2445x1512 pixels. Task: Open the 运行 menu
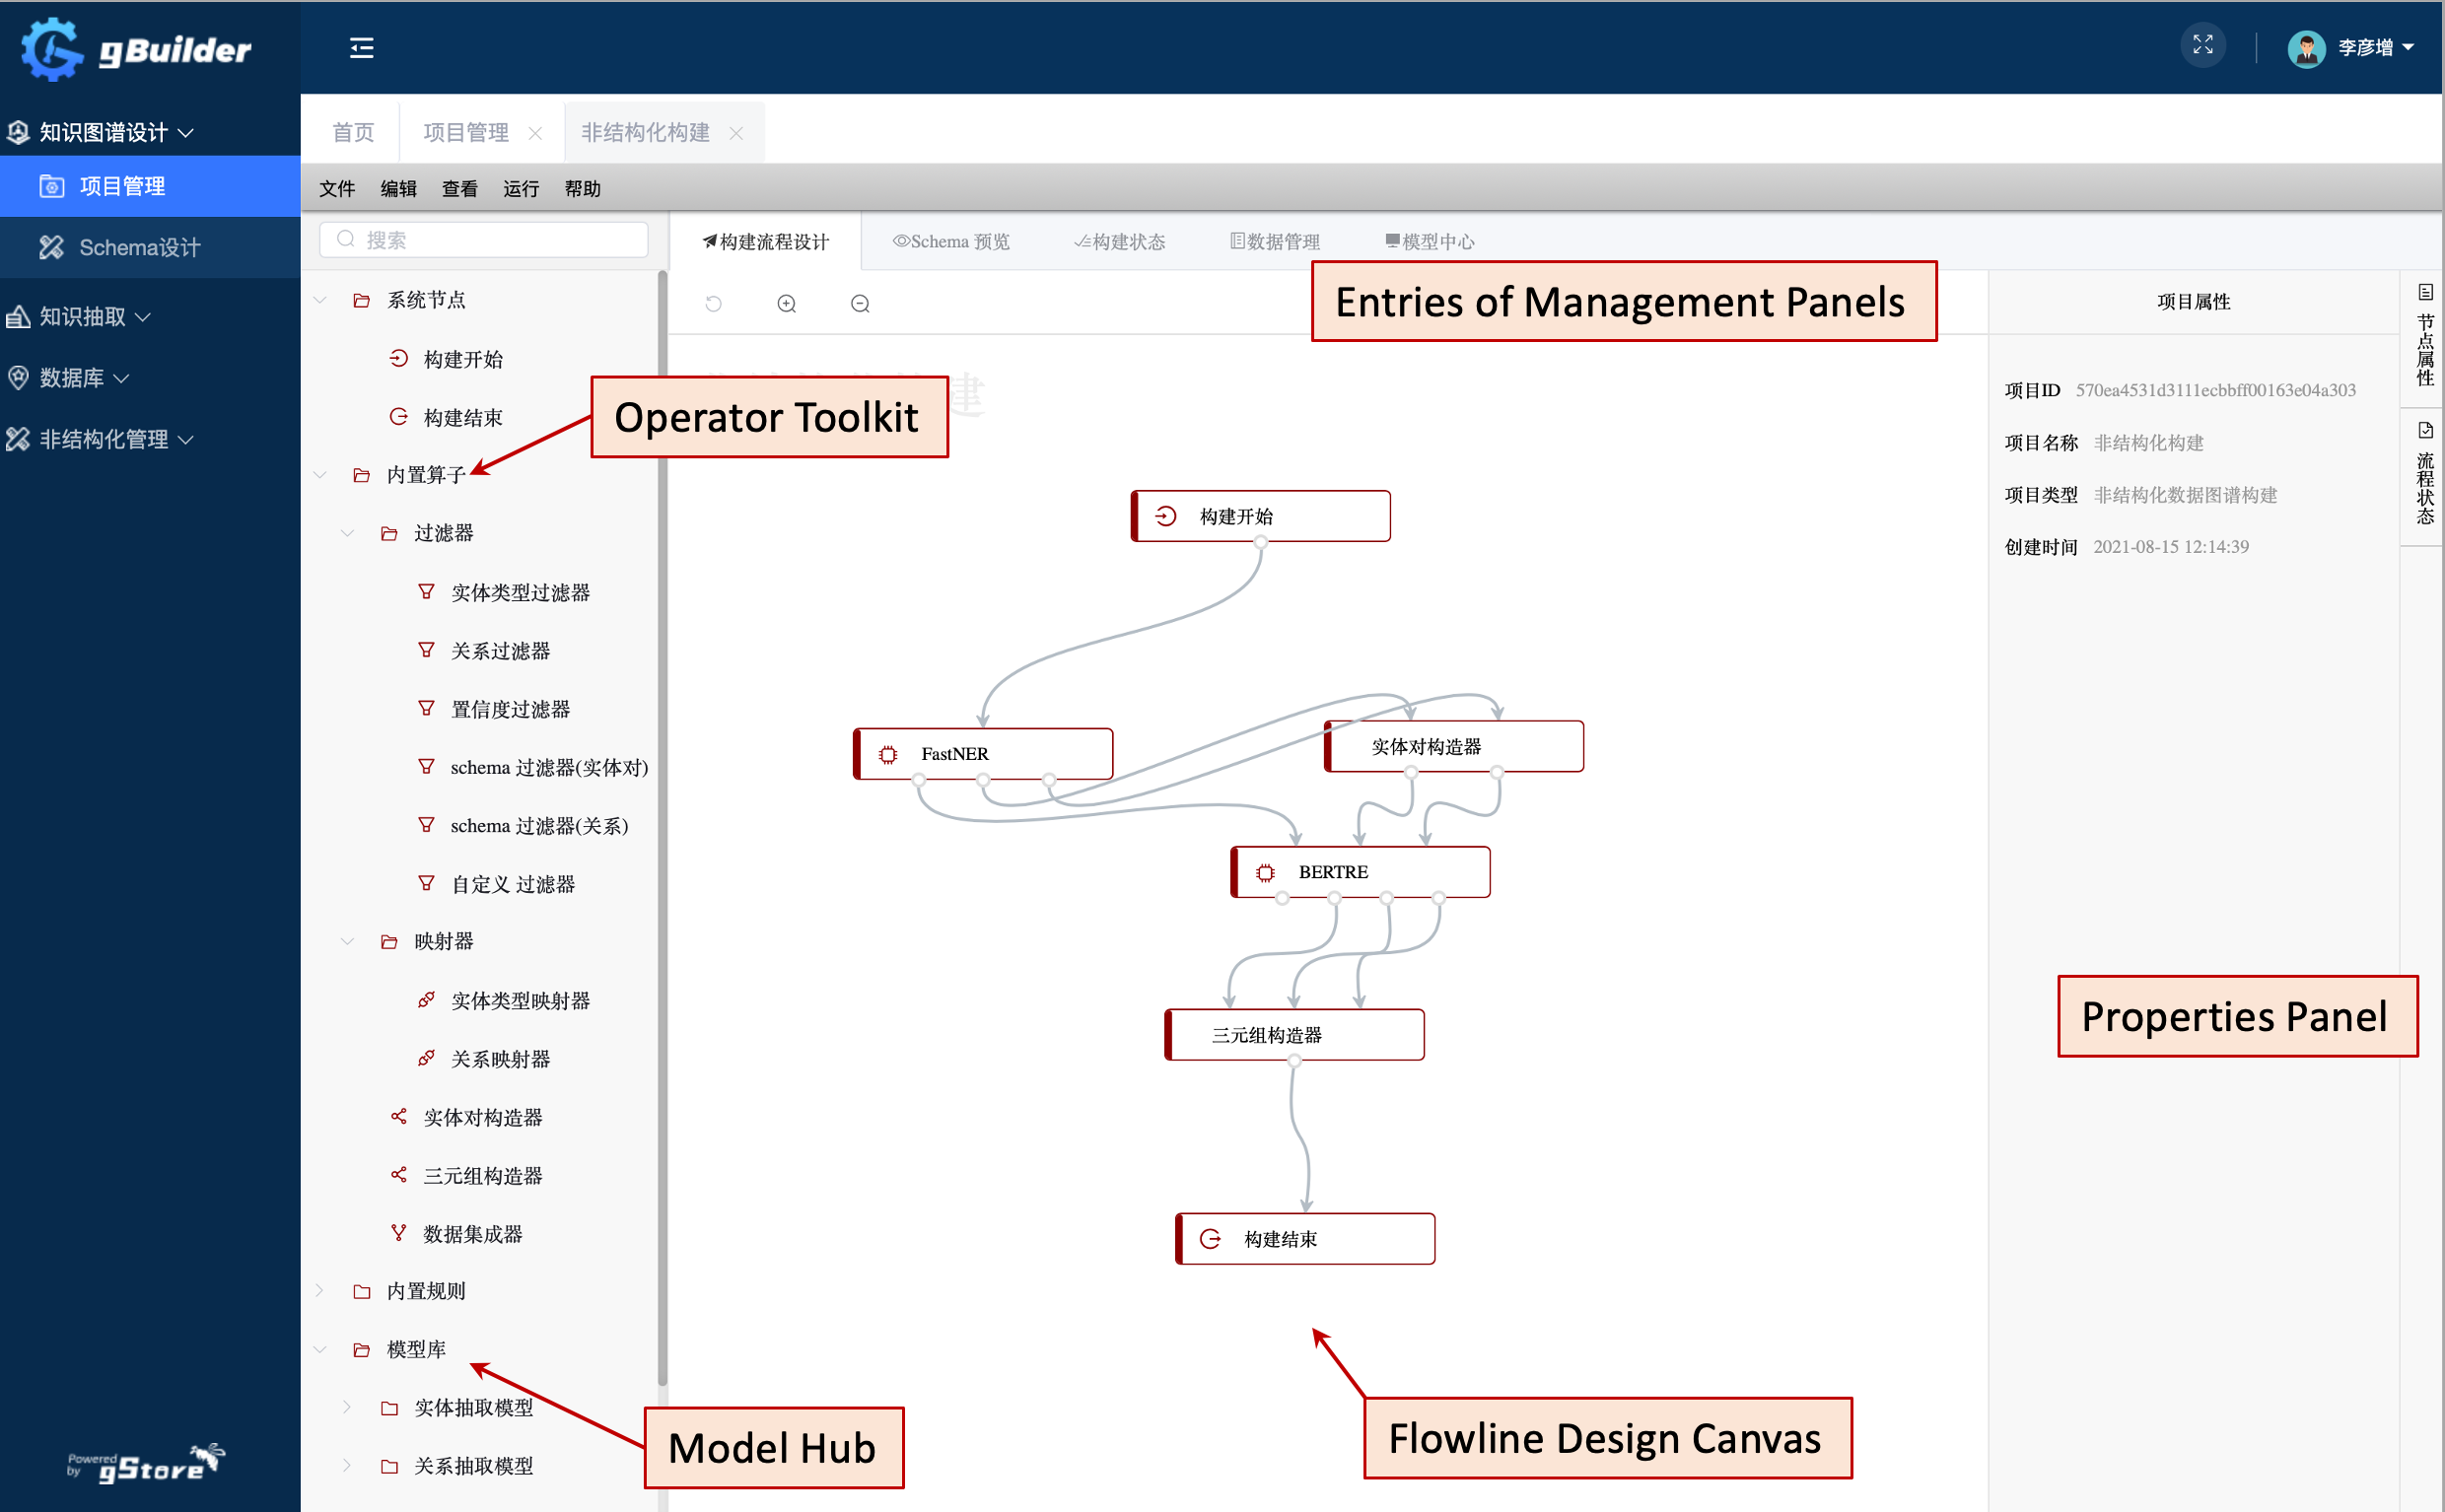point(520,189)
